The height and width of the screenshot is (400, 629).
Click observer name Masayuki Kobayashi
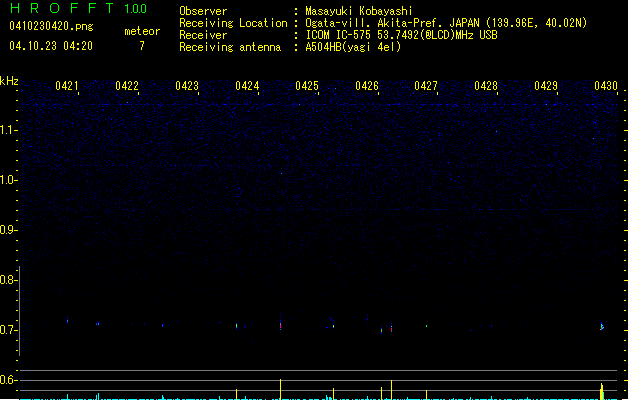[x=359, y=11]
